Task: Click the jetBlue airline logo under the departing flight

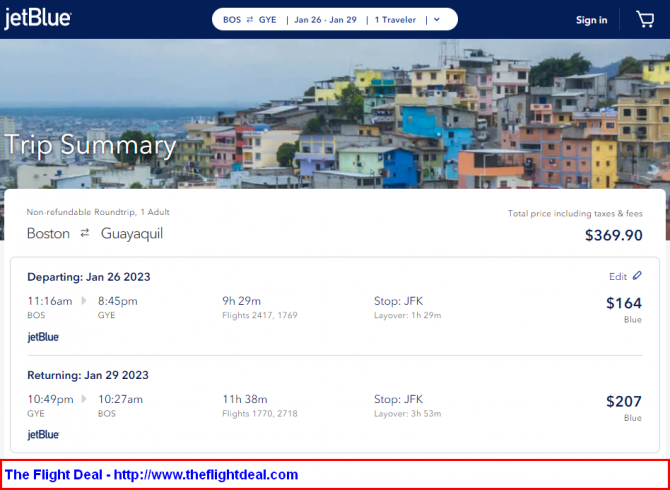Action: pyautogui.click(x=43, y=337)
